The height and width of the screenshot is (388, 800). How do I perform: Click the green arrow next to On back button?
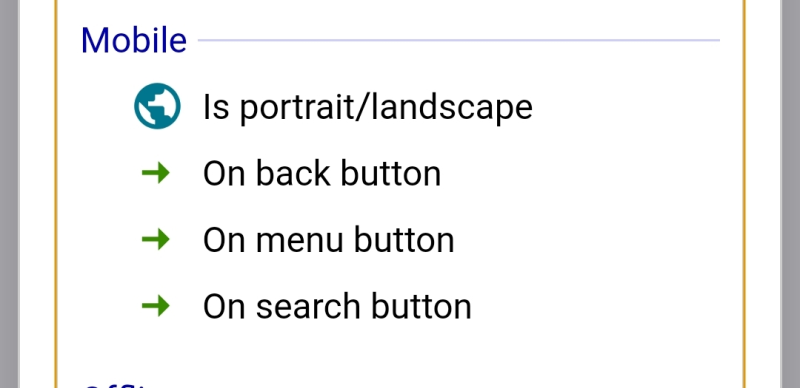click(156, 173)
